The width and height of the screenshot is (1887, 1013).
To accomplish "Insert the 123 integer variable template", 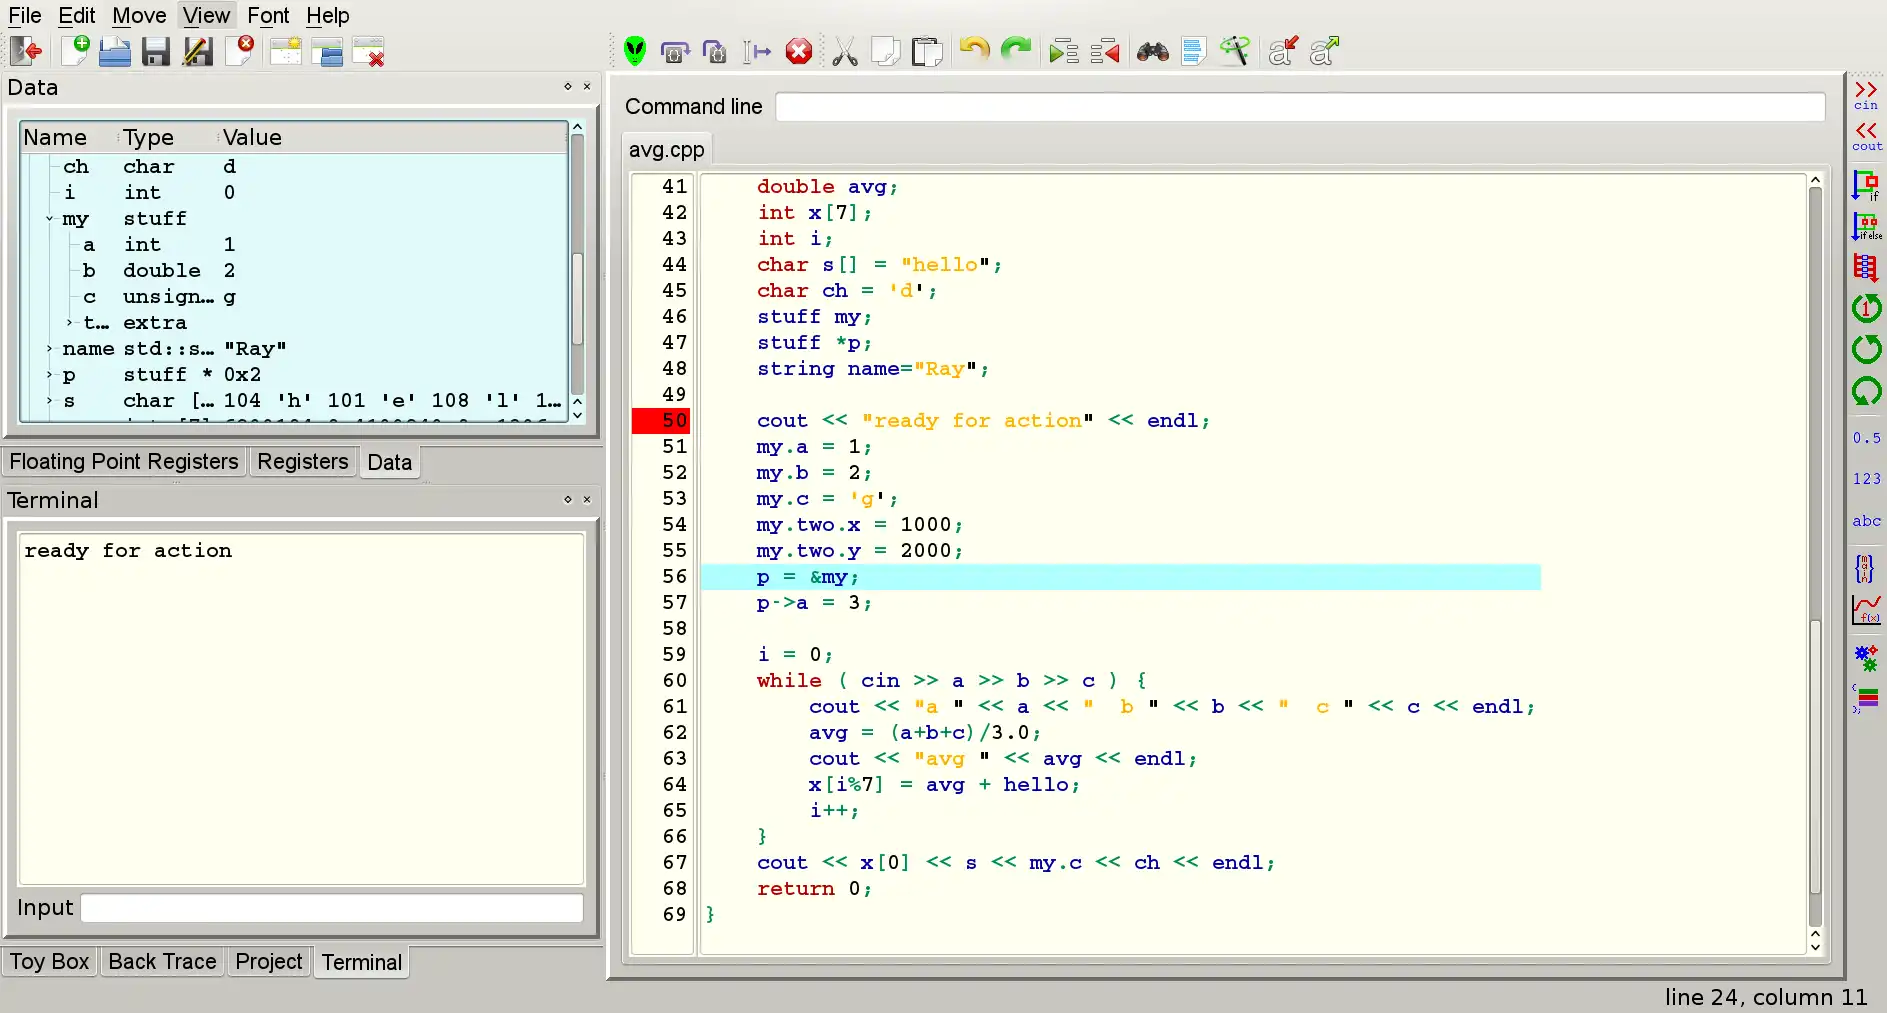I will 1866,479.
